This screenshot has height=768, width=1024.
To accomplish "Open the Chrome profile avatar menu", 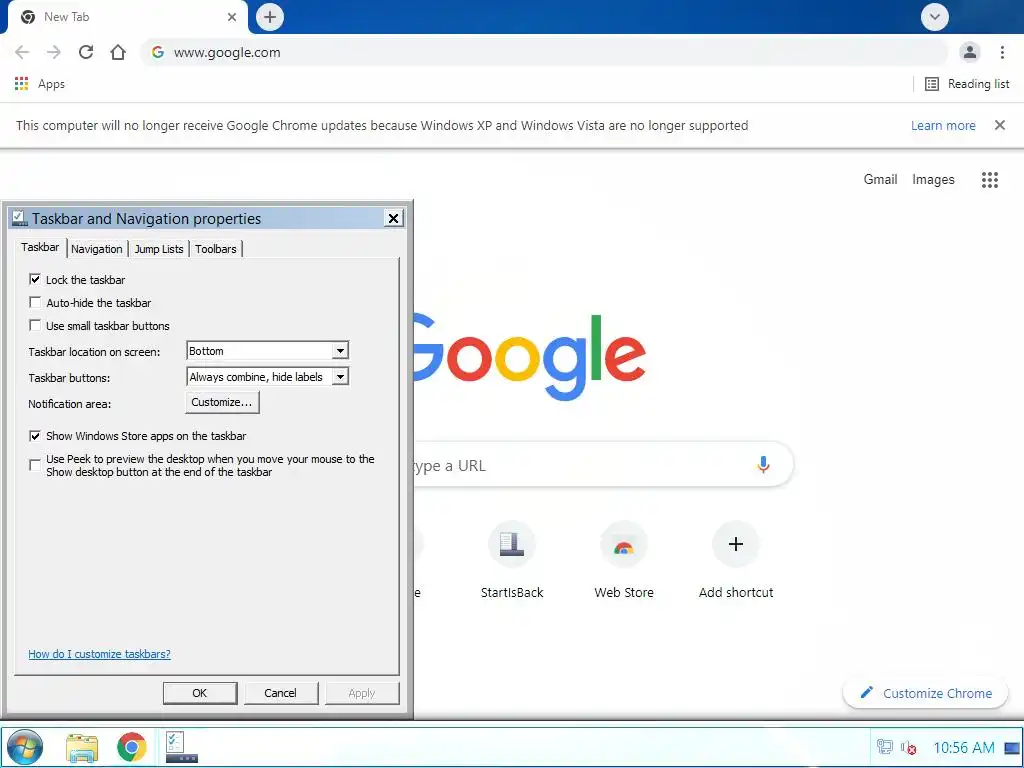I will (970, 52).
